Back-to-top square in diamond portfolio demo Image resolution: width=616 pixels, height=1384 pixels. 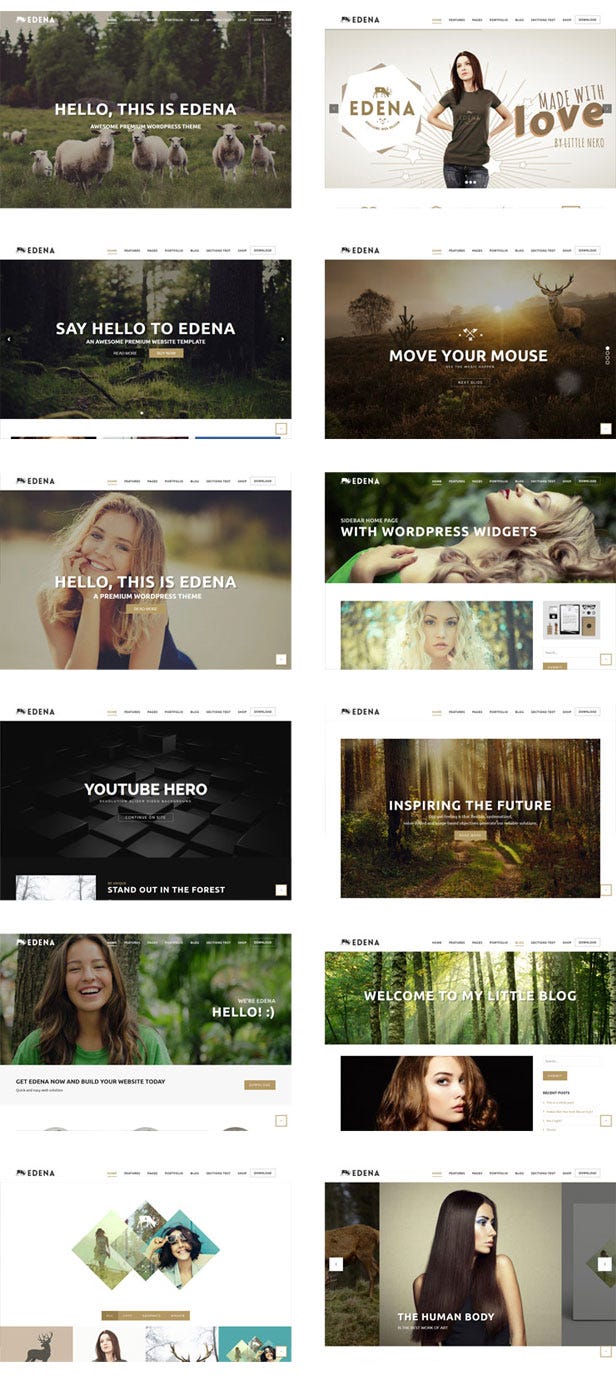point(281,1352)
